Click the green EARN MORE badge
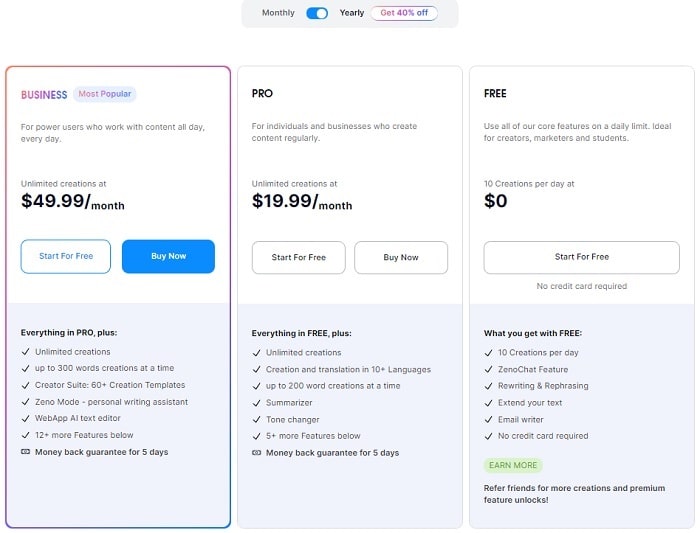The image size is (700, 533). coord(513,465)
